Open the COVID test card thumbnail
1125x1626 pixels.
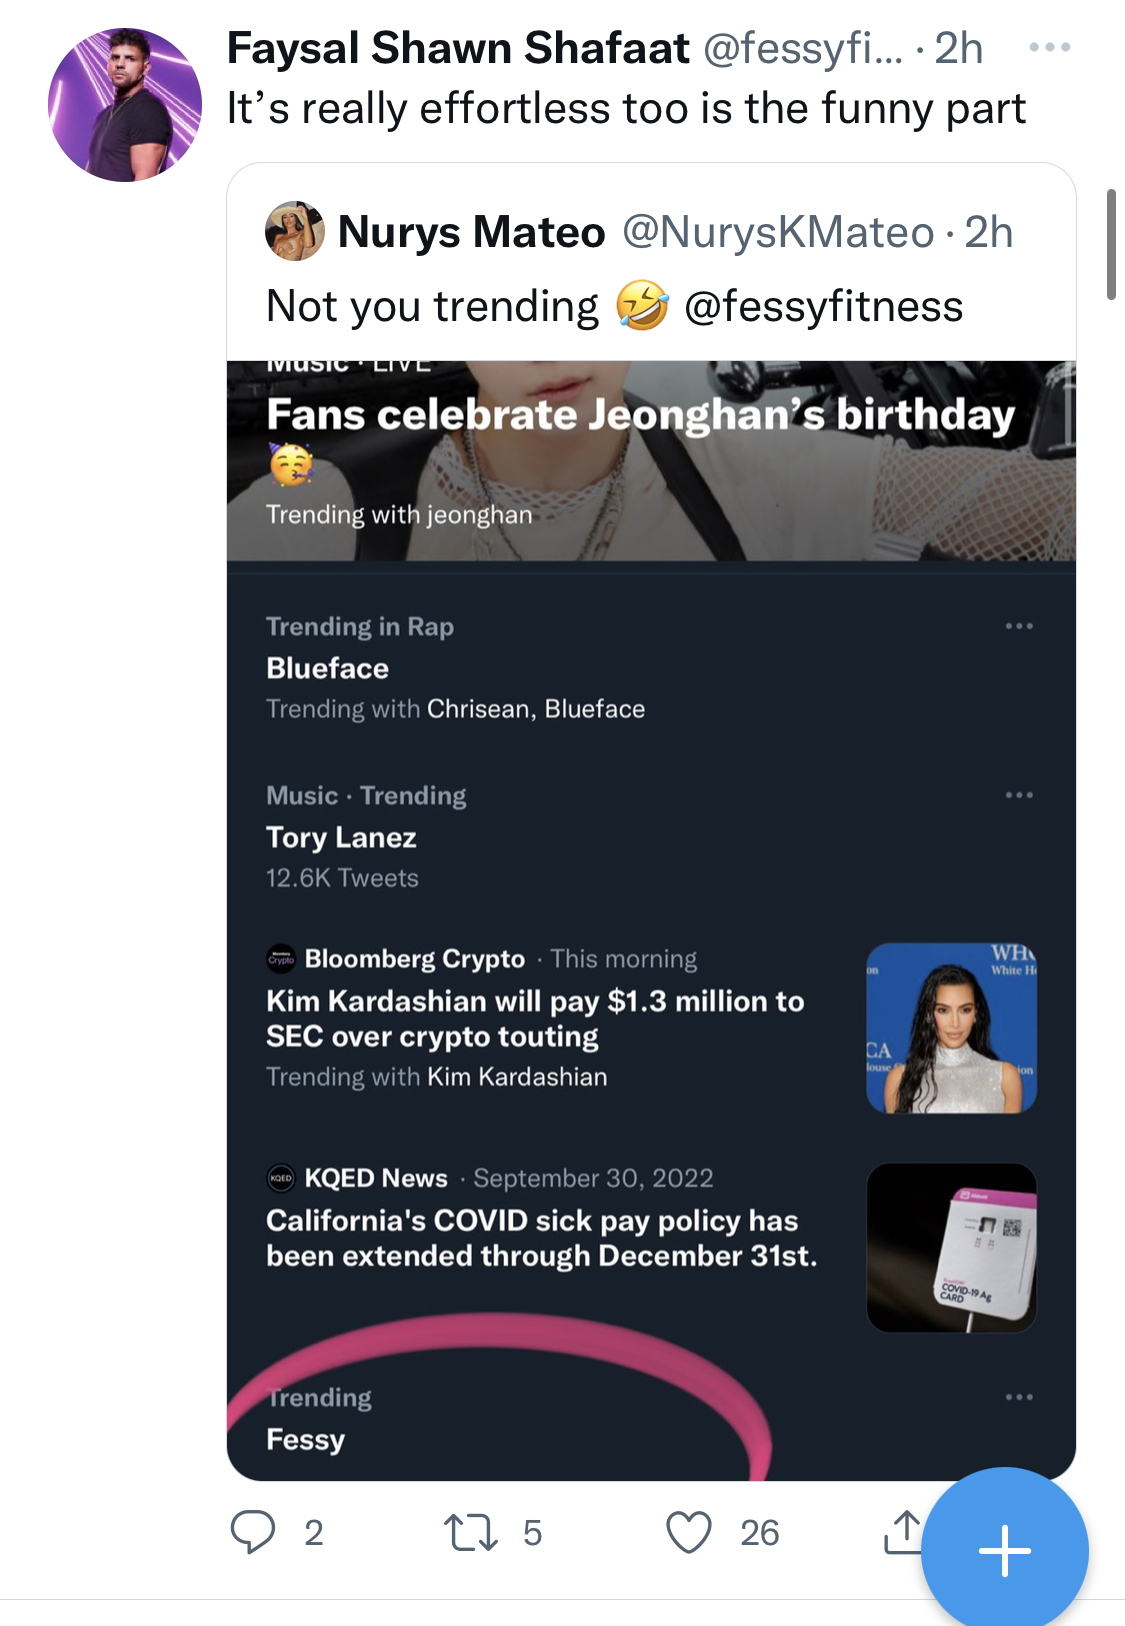point(951,1247)
